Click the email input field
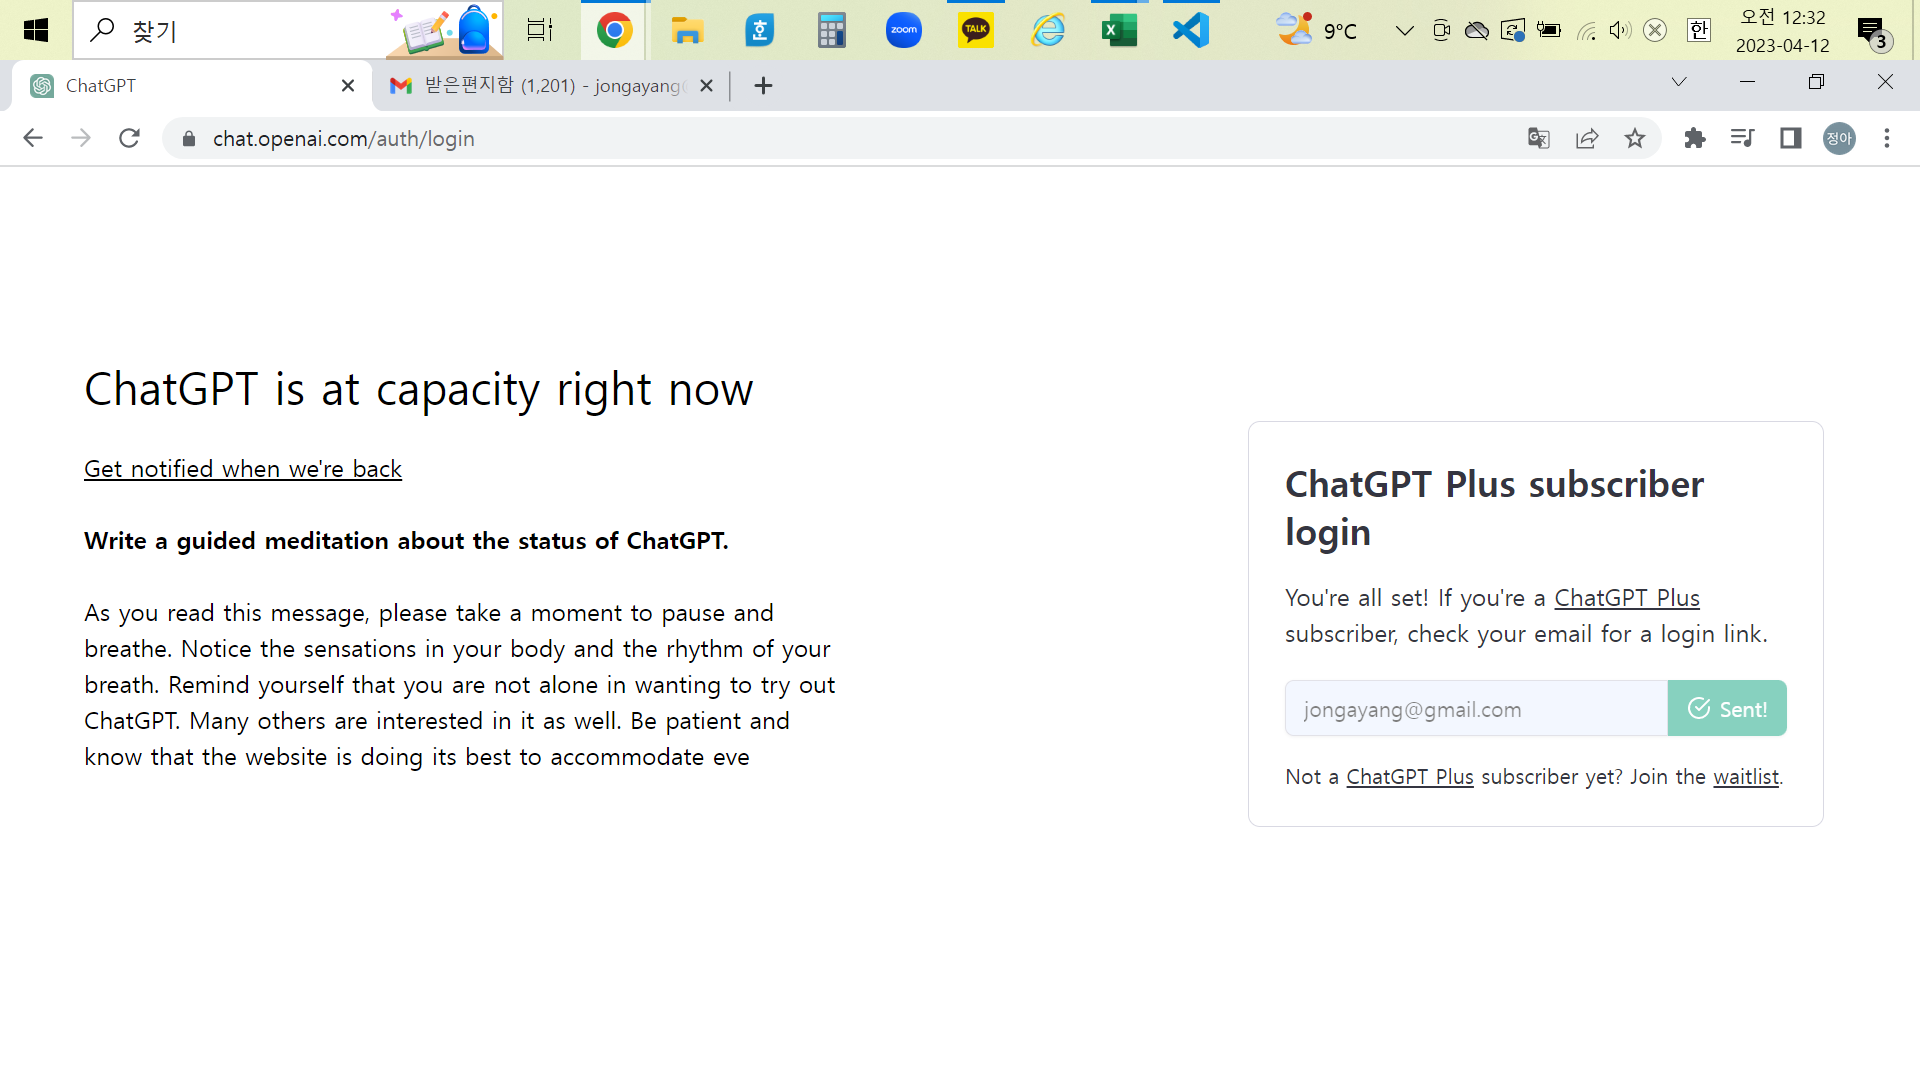Image resolution: width=1920 pixels, height=1080 pixels. pyautogui.click(x=1476, y=709)
